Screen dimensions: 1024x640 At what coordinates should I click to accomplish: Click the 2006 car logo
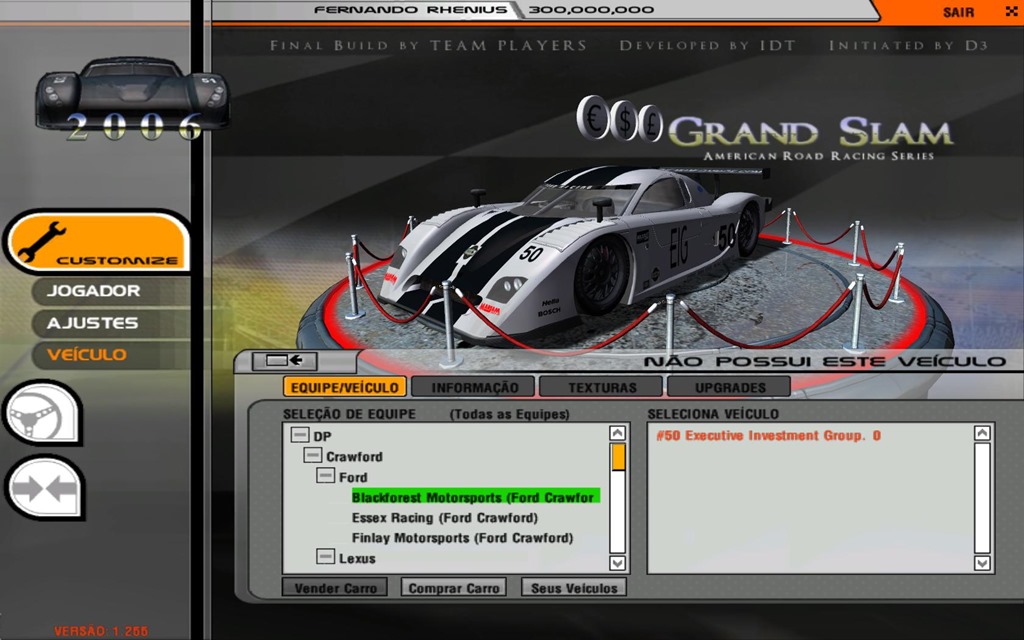pyautogui.click(x=132, y=98)
